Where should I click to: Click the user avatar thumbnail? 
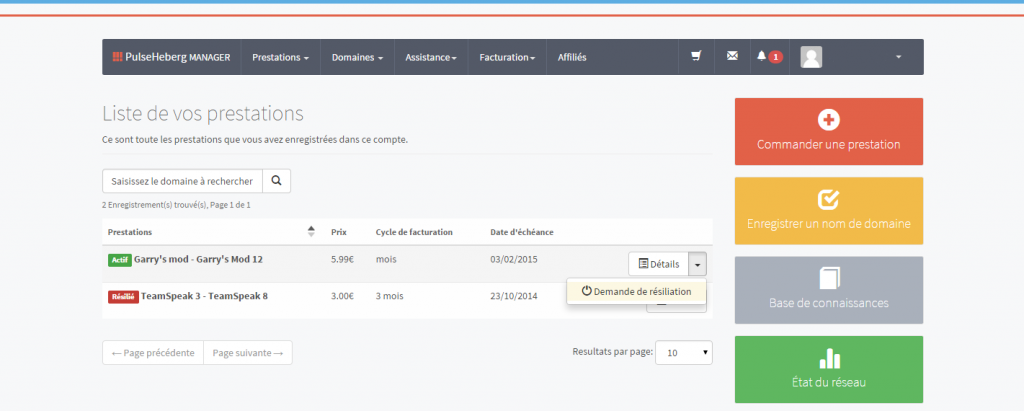tap(811, 57)
